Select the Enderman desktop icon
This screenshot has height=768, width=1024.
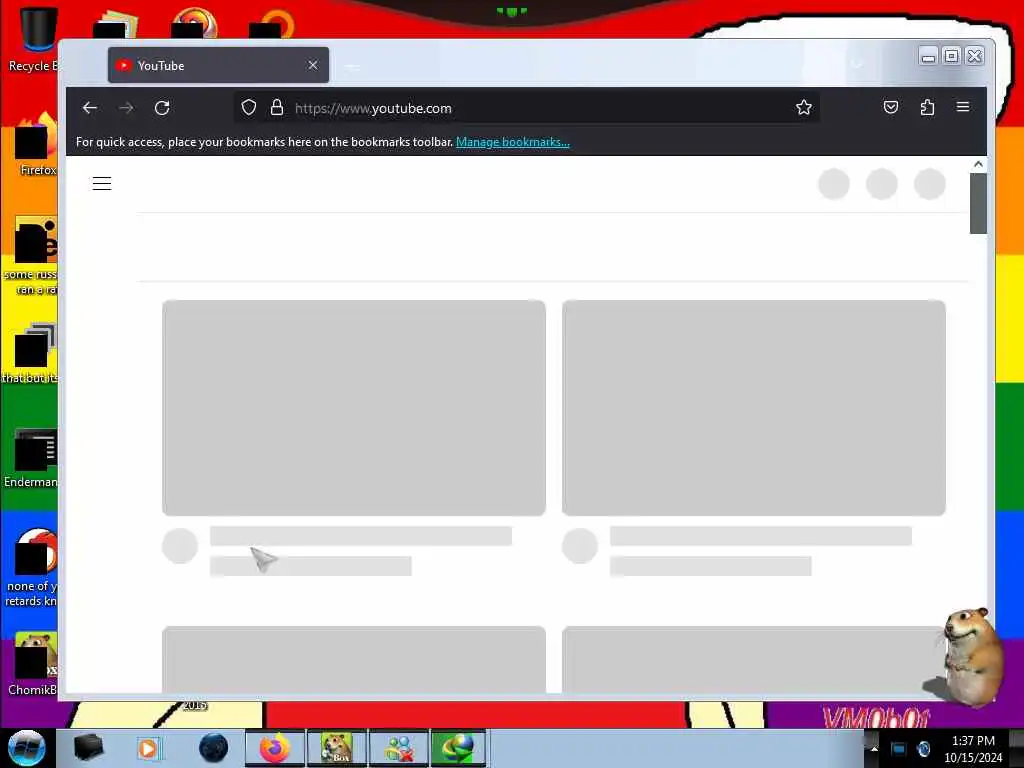click(x=31, y=457)
